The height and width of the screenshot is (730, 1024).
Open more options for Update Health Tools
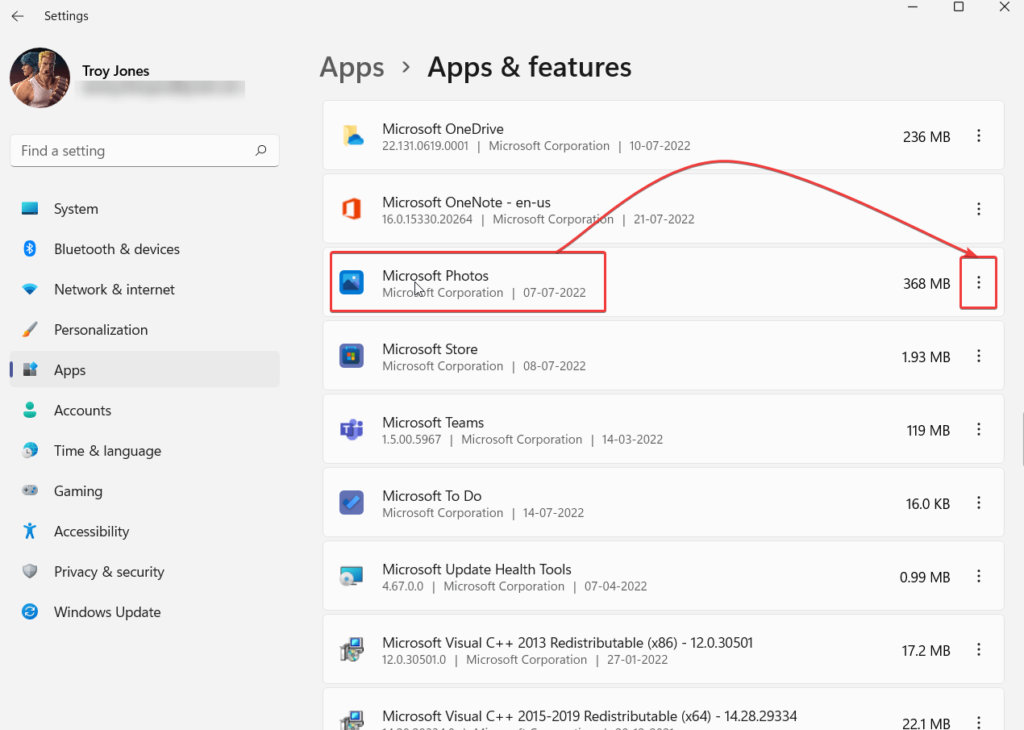point(978,577)
